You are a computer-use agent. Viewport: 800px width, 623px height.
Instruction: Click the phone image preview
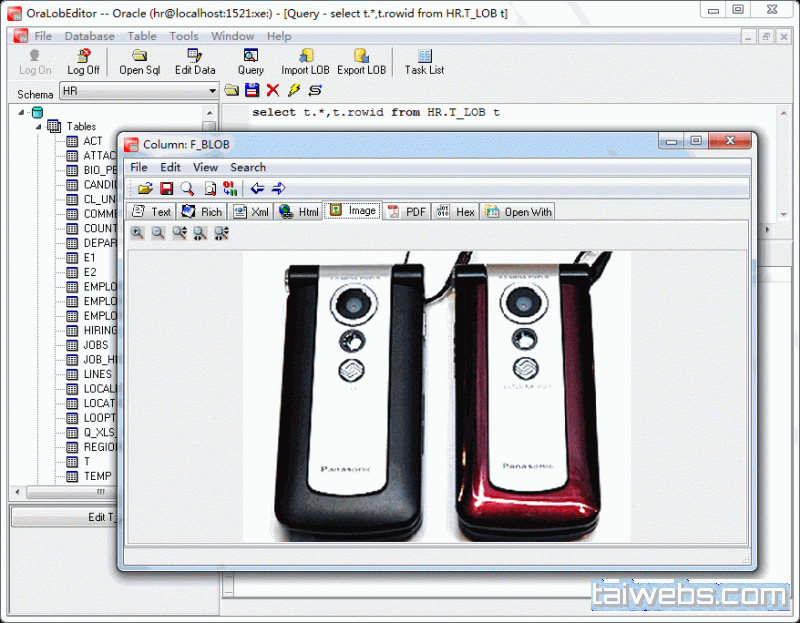436,395
